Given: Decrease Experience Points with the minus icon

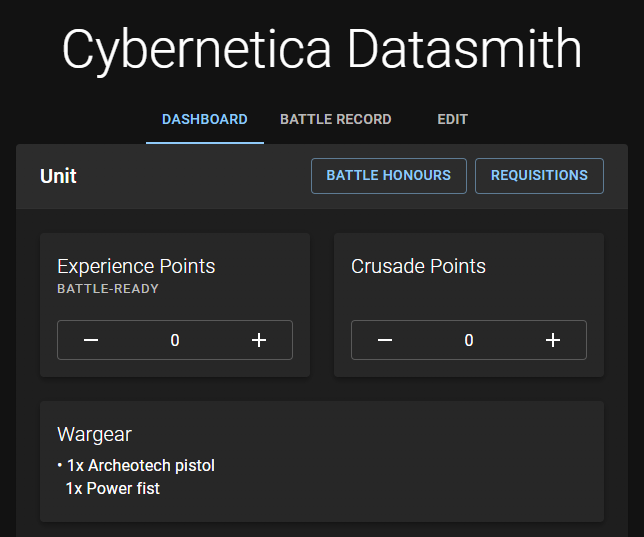Looking at the screenshot, I should coord(91,340).
